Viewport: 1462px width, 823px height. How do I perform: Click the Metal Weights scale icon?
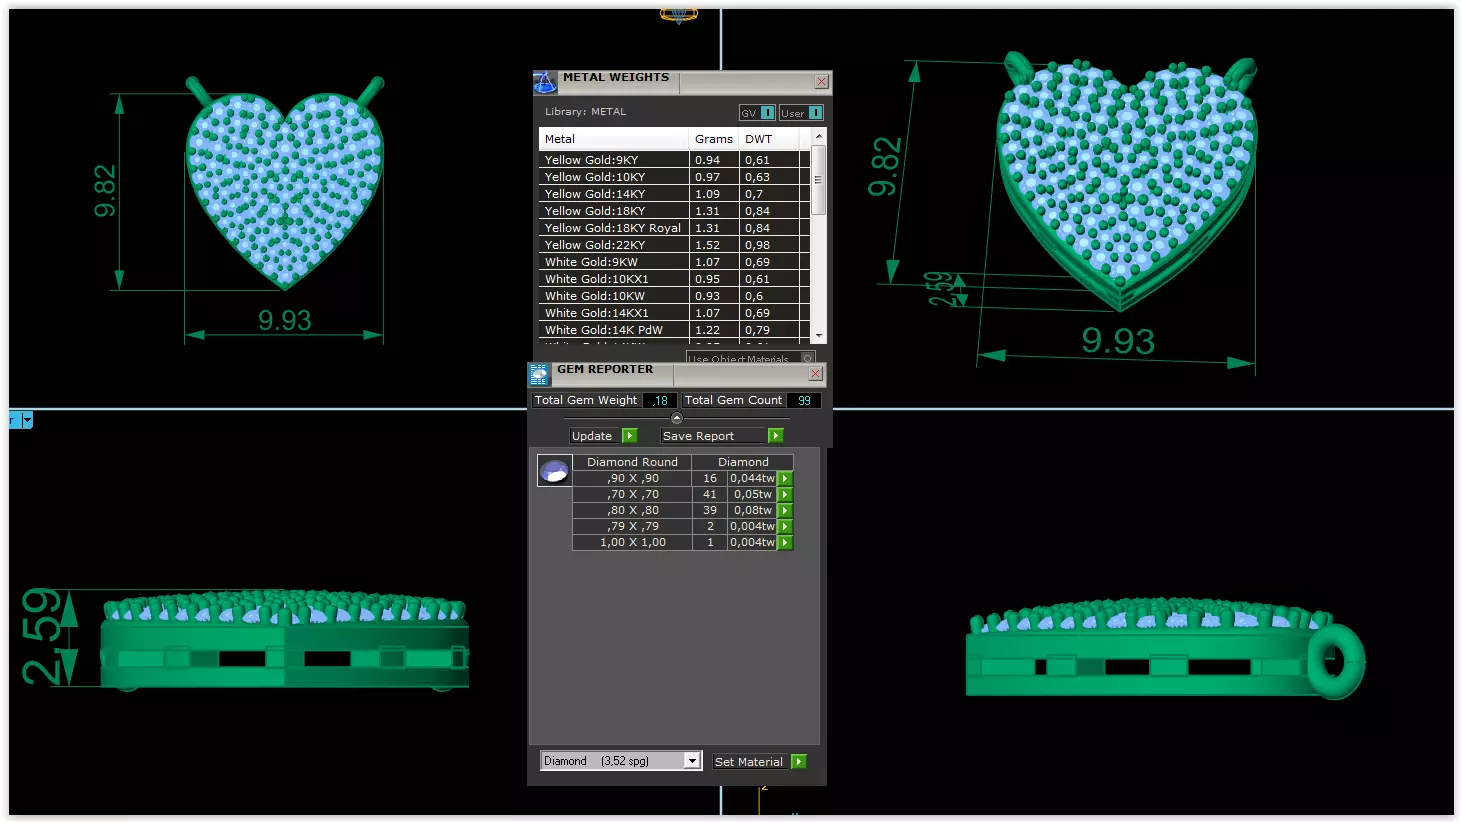point(544,82)
